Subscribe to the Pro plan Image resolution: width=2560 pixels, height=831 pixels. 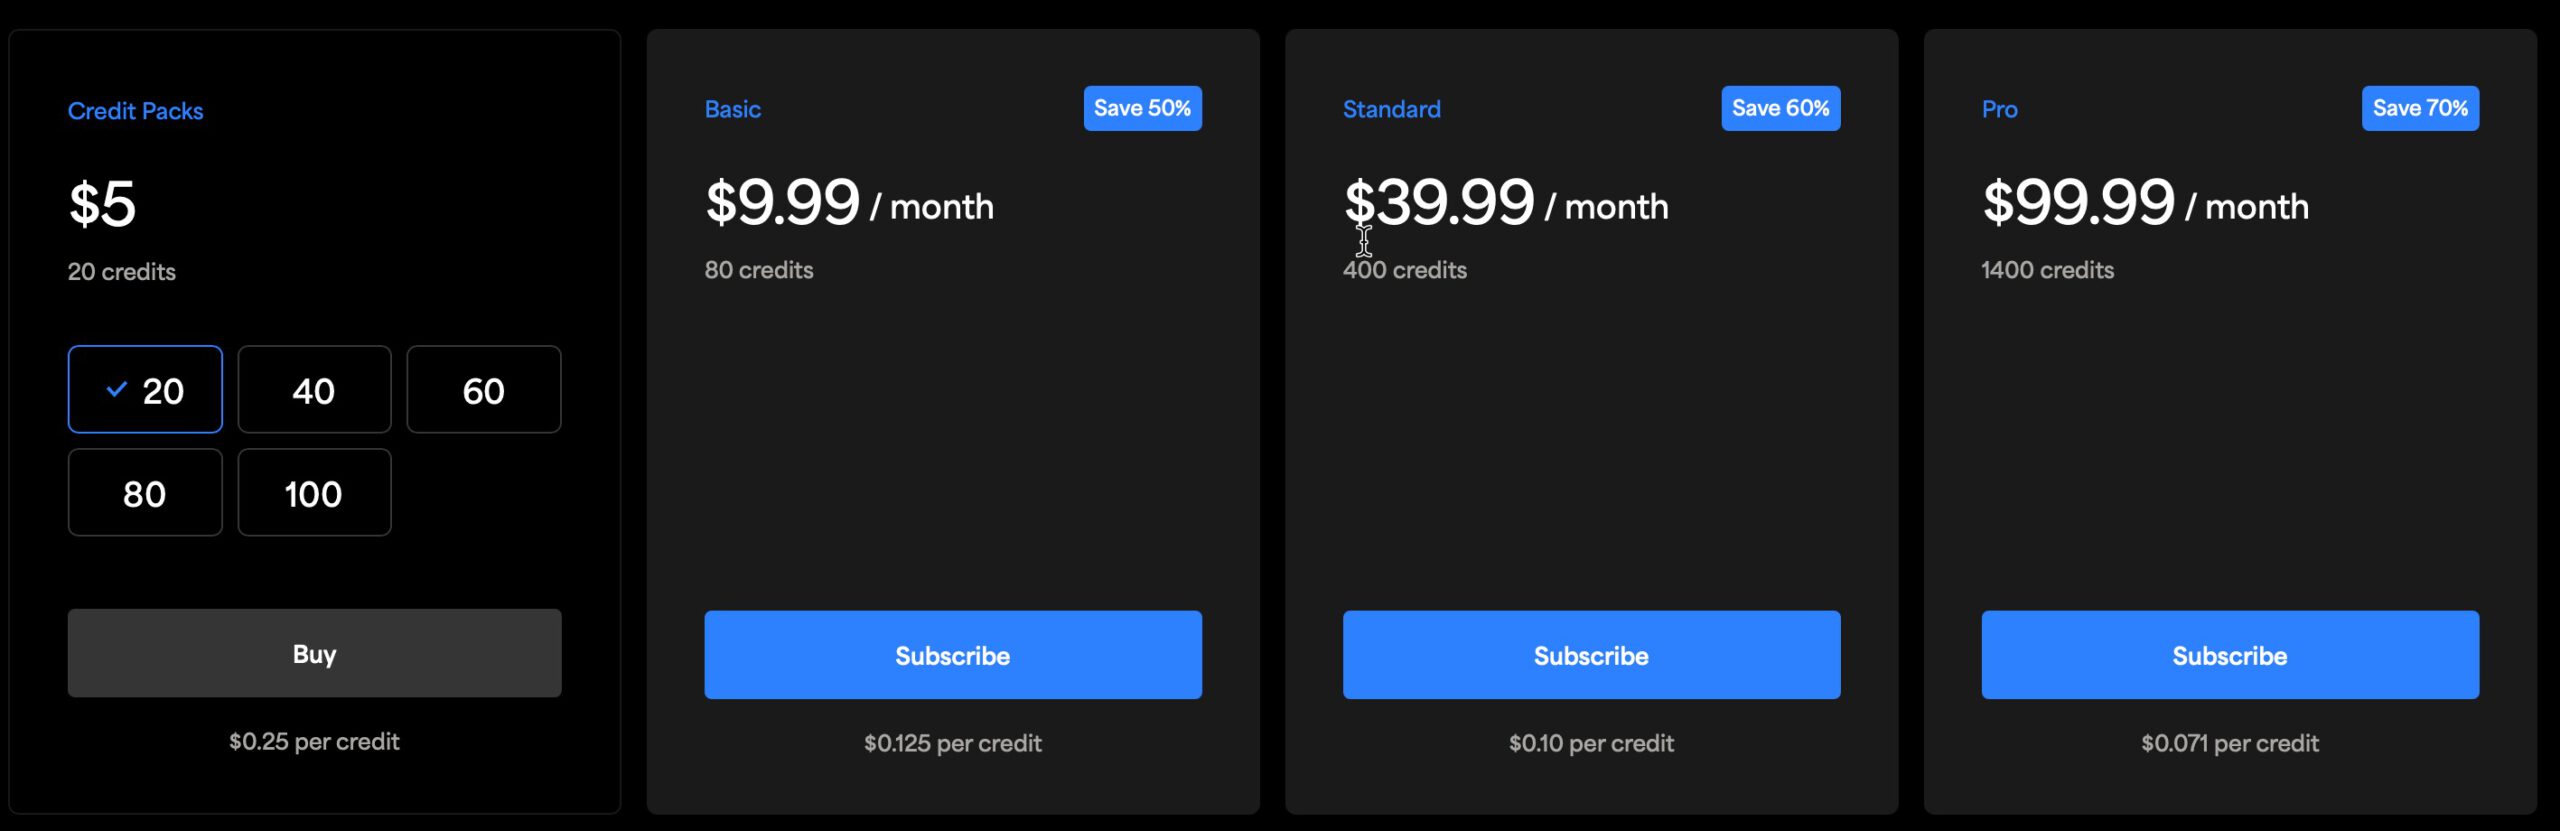(2229, 655)
